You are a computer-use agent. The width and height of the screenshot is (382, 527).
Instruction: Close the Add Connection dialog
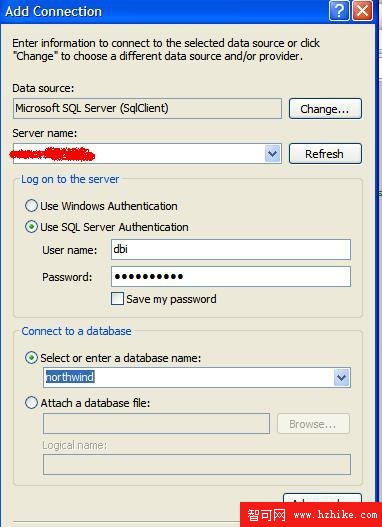point(362,11)
